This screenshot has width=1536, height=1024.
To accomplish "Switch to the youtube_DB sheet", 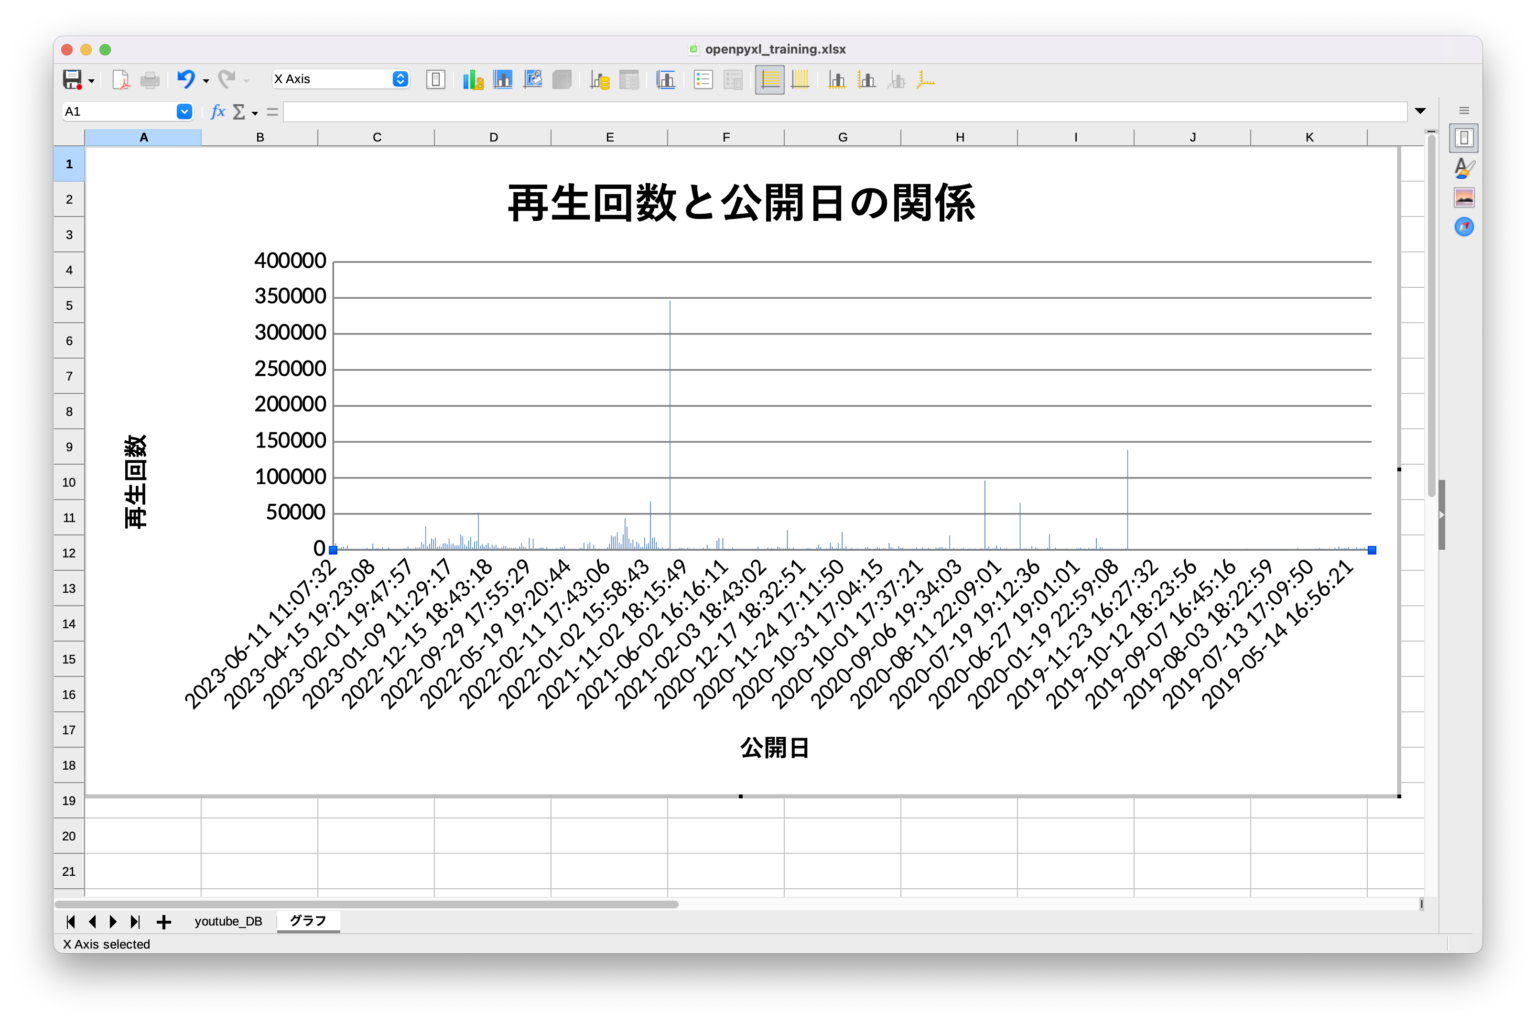I will 228,921.
